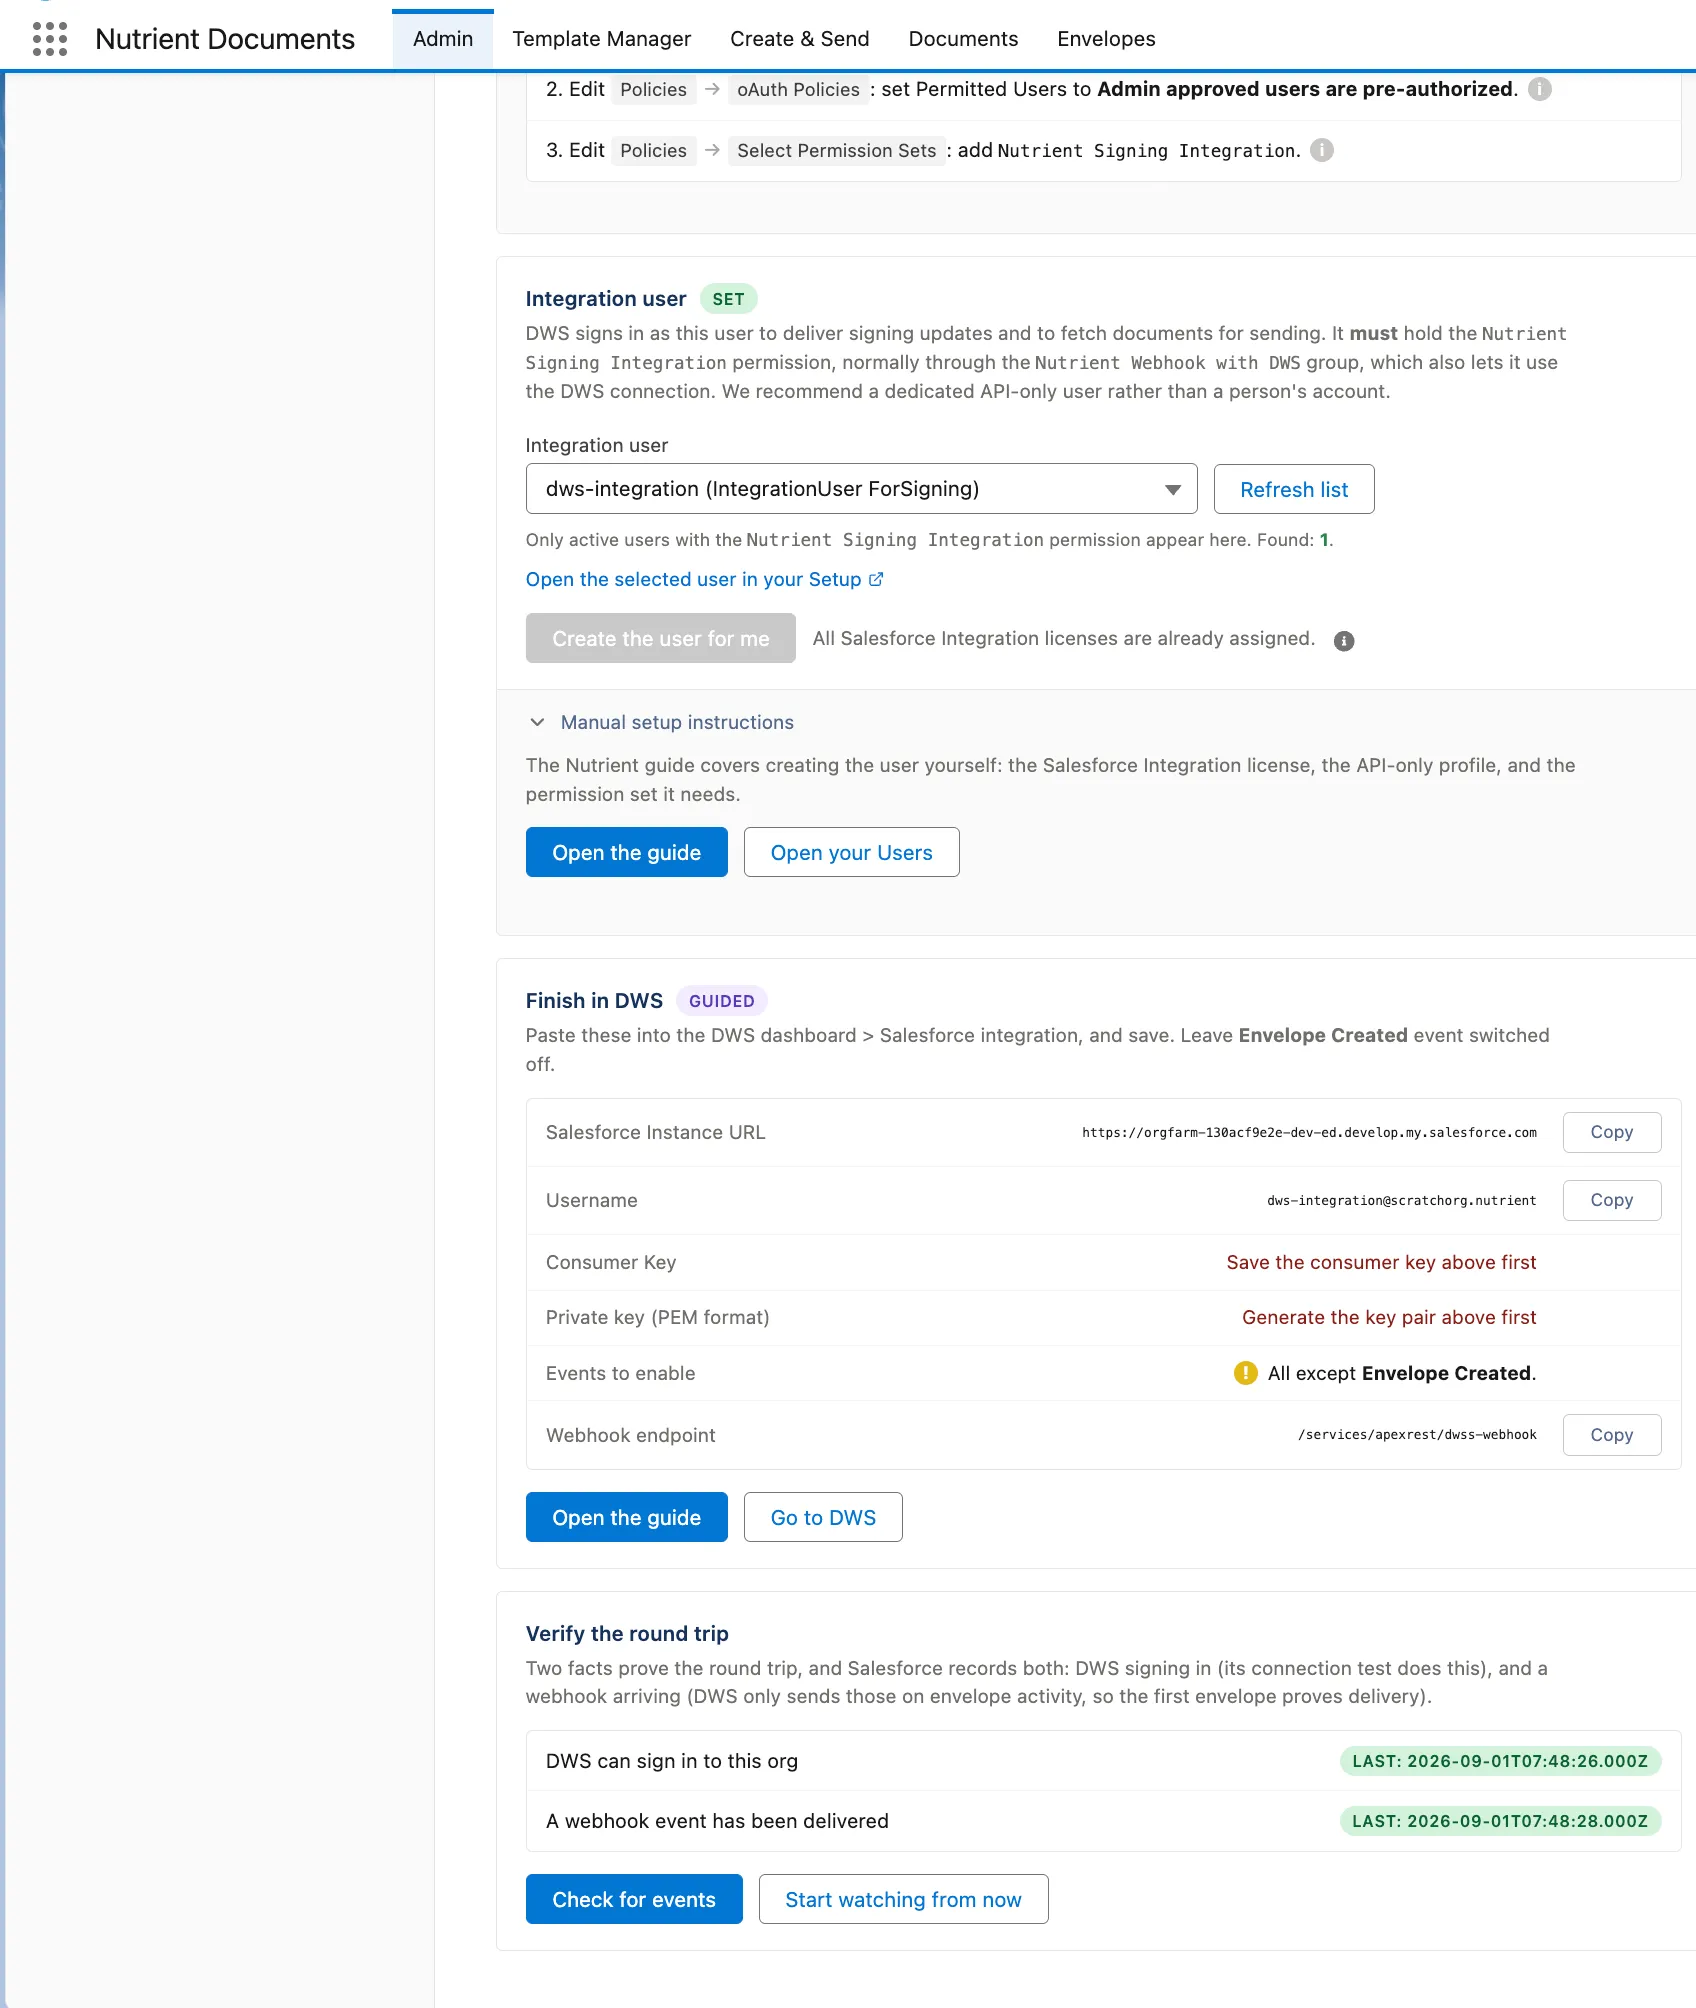Click Refresh list button

[x=1294, y=489]
